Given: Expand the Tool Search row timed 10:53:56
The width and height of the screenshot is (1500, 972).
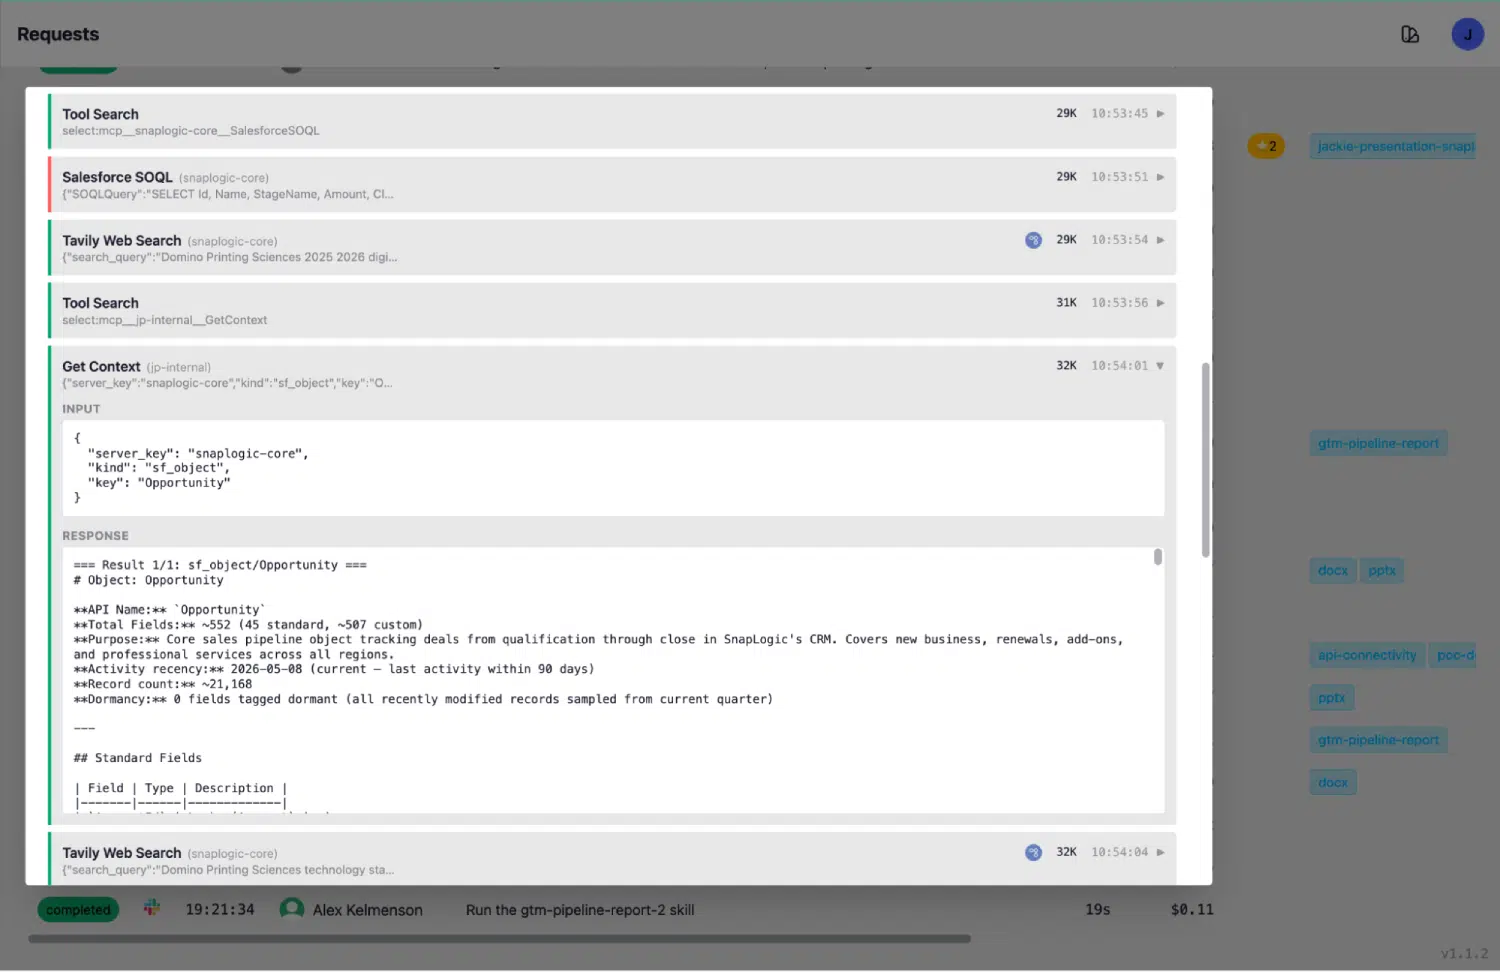Looking at the screenshot, I should pos(1160,303).
